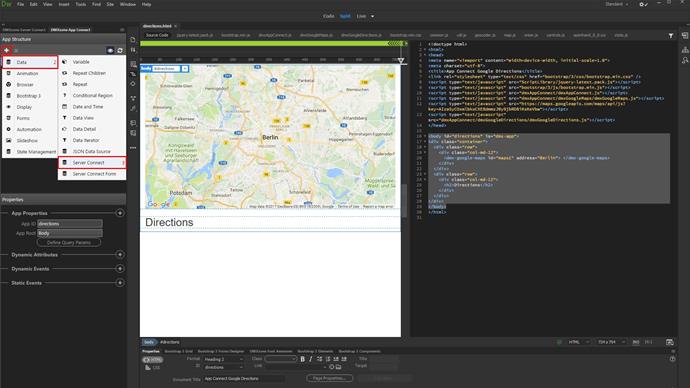The height and width of the screenshot is (388, 690).
Task: Click the Browser globe icon
Action: click(8, 84)
